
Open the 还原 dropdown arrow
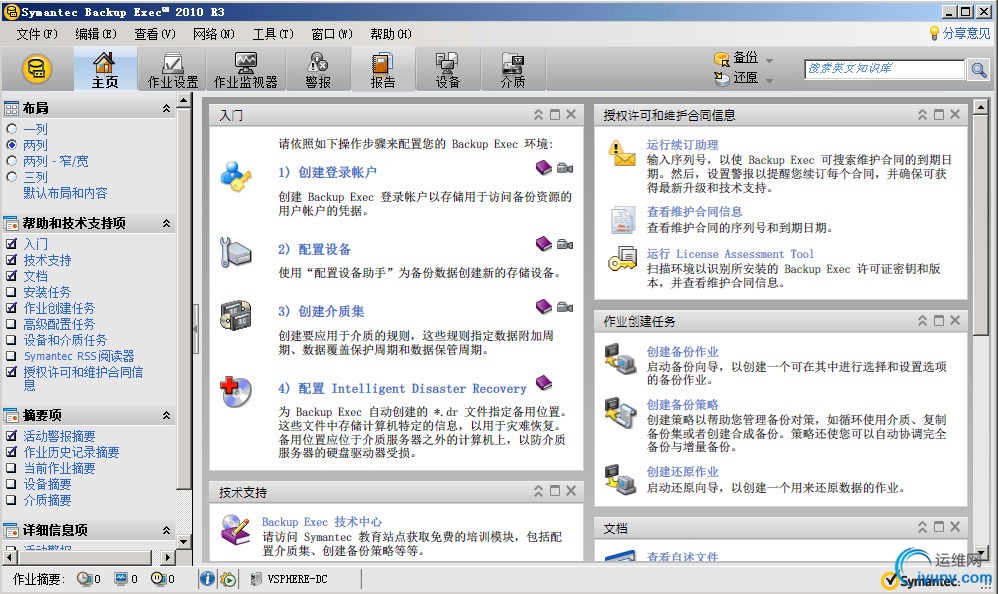[x=770, y=80]
